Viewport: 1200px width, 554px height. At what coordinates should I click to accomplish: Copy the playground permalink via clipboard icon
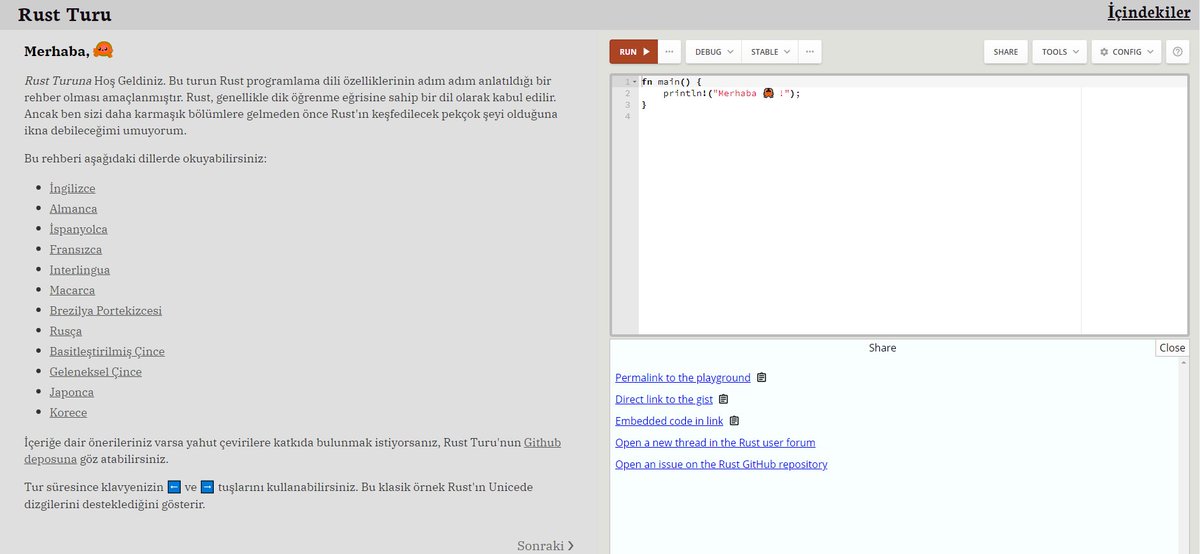point(762,378)
